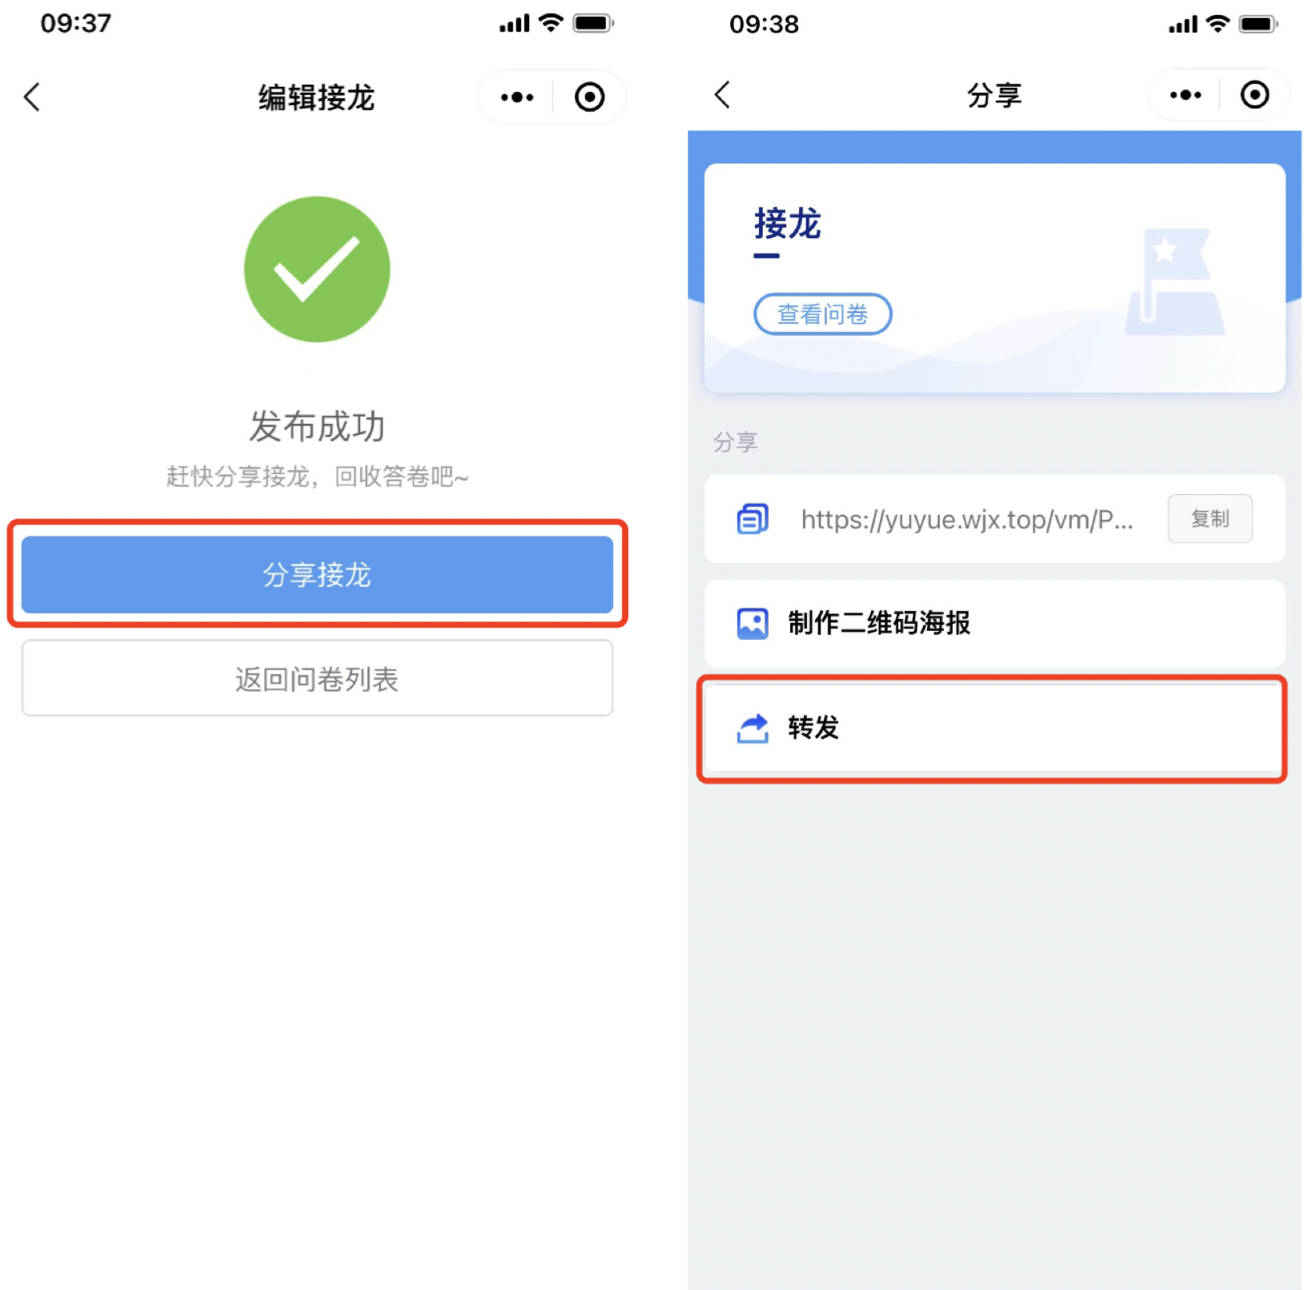This screenshot has height=1290, width=1310.
Task: Click the QR poster picture icon
Action: (x=752, y=623)
